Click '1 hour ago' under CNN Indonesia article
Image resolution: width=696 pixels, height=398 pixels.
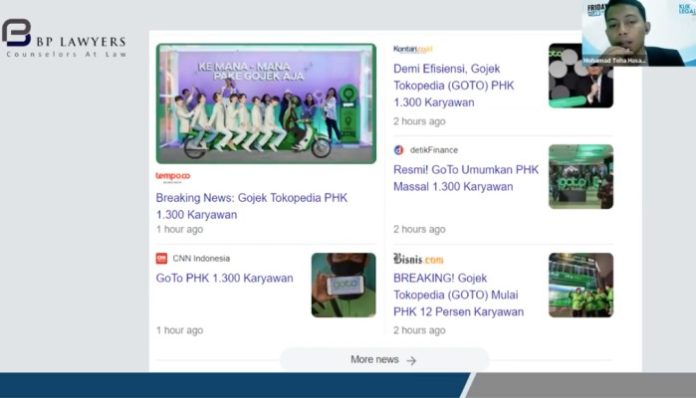coord(179,330)
